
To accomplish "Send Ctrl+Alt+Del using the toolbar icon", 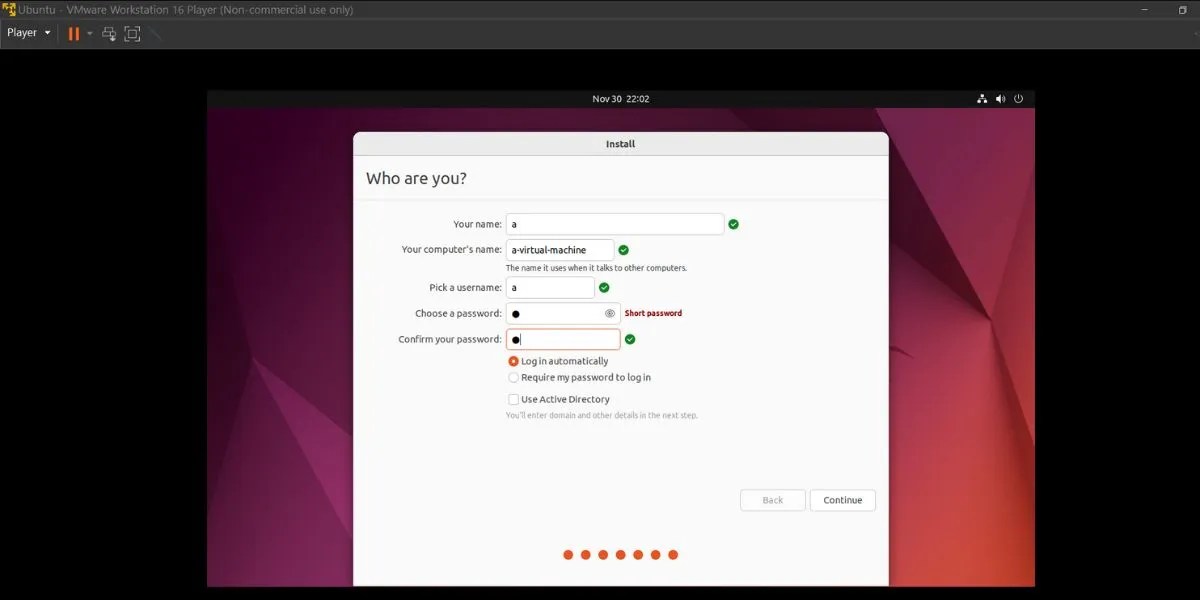I will pyautogui.click(x=109, y=33).
